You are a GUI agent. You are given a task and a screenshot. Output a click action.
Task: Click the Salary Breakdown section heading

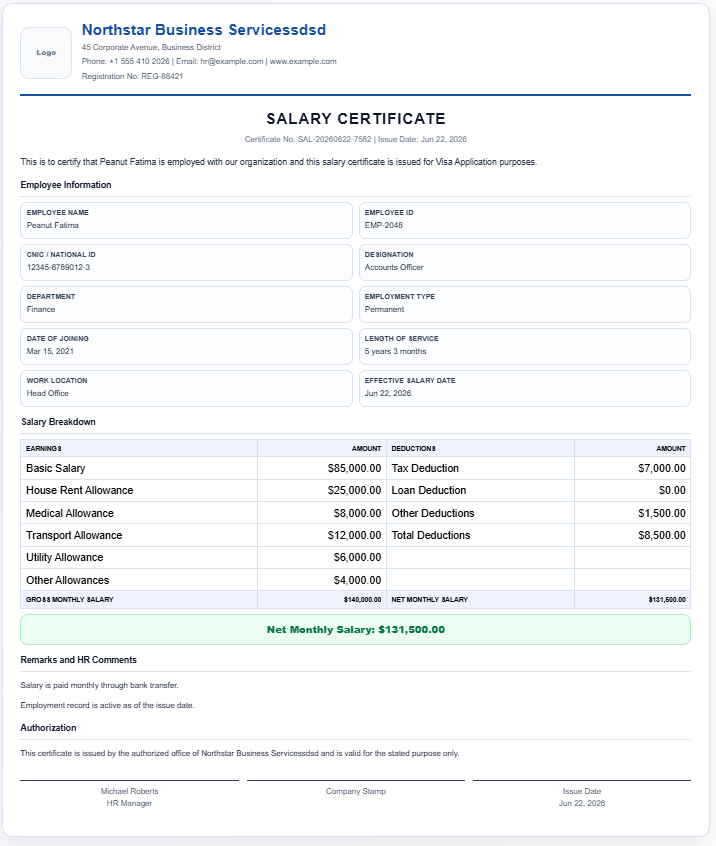58,422
